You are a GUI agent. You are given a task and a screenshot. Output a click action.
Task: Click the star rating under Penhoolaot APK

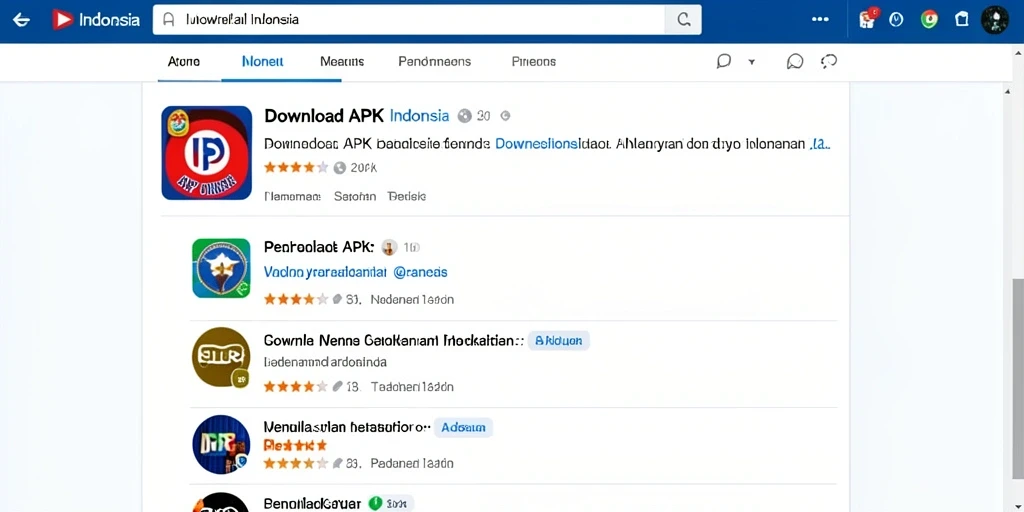pos(296,300)
